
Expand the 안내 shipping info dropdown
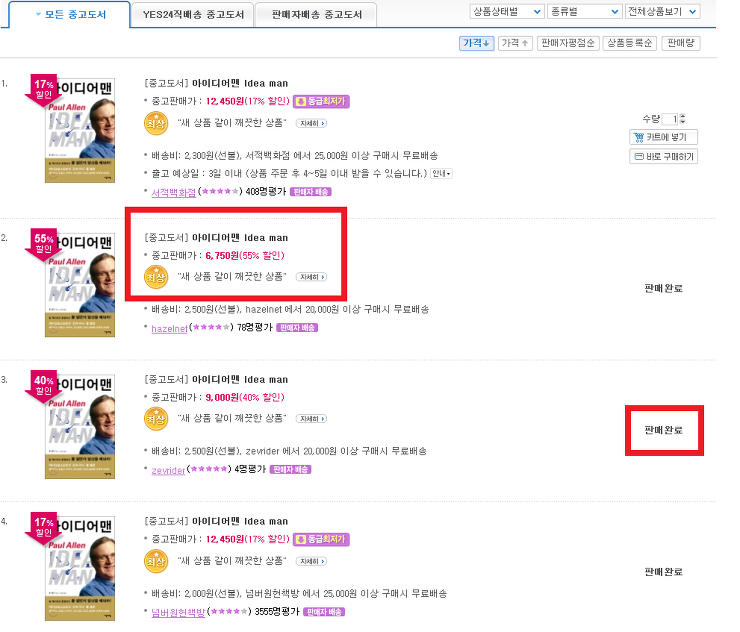(441, 174)
